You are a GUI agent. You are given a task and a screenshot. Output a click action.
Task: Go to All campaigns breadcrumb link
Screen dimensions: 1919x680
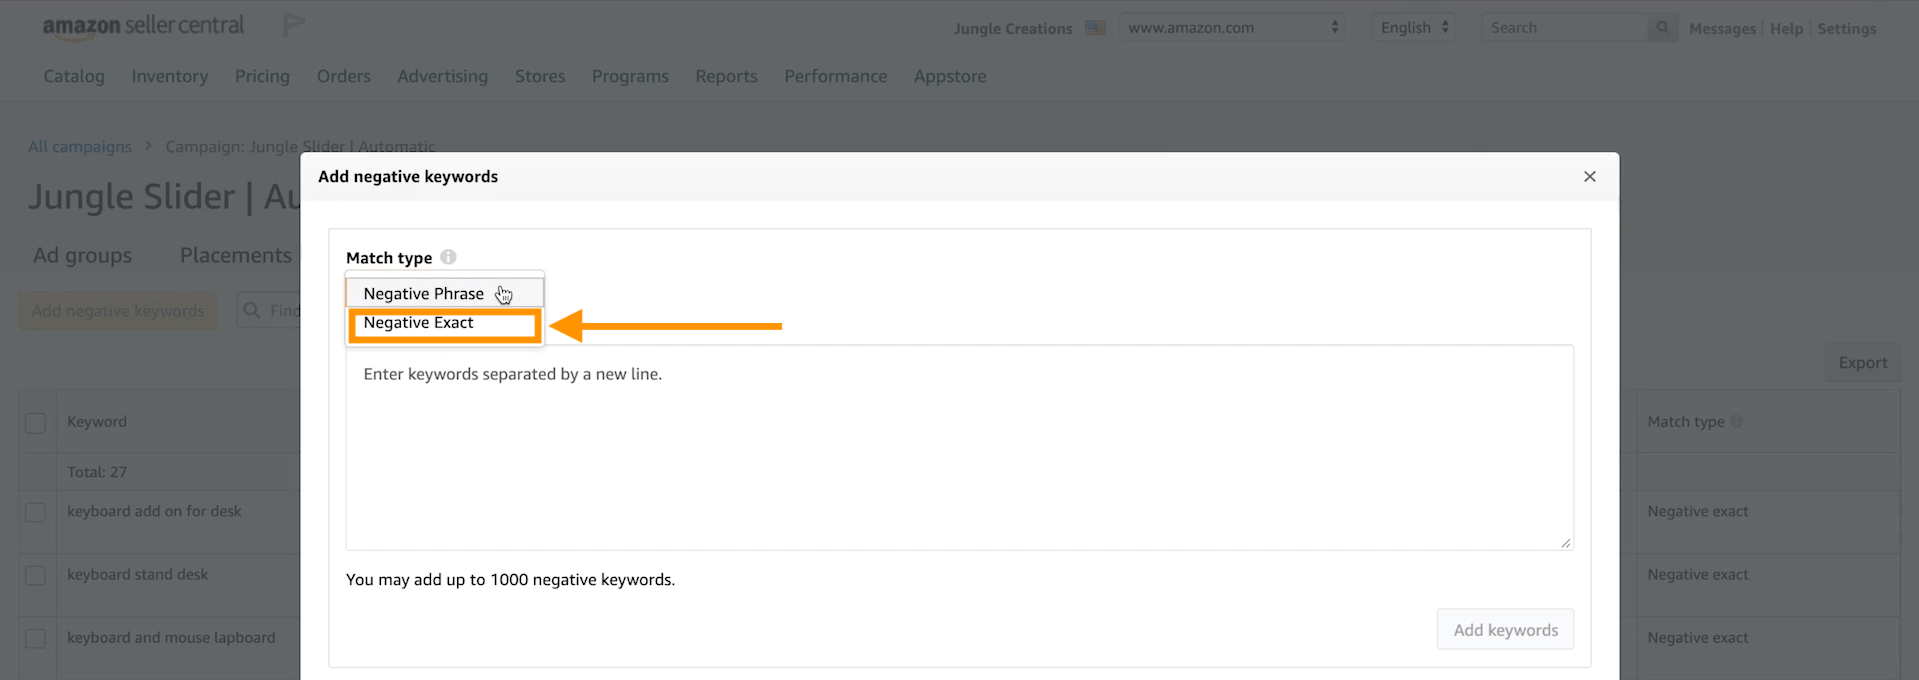point(80,147)
